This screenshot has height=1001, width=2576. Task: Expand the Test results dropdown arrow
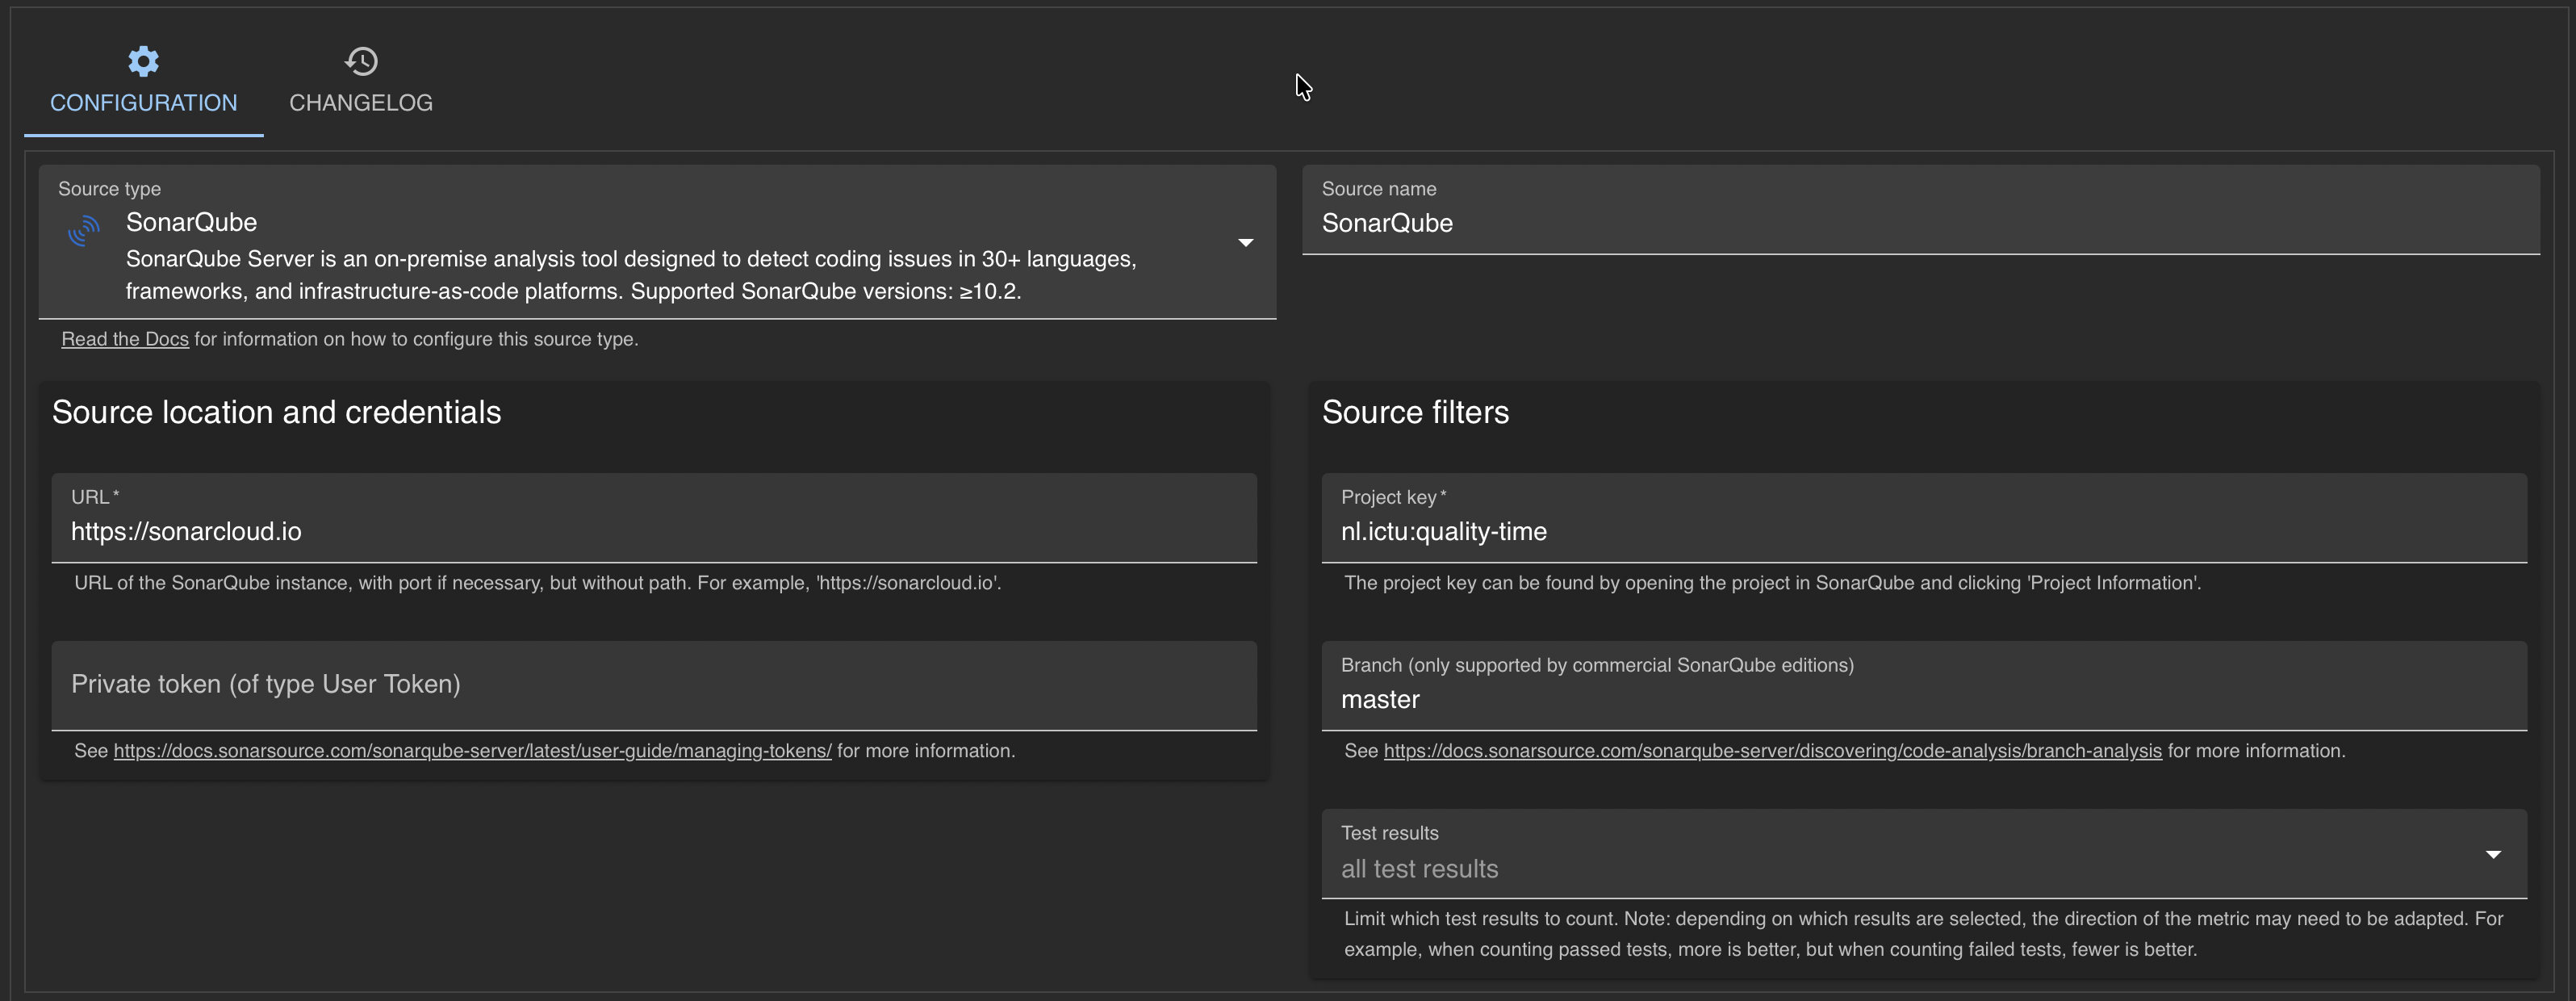point(2493,854)
